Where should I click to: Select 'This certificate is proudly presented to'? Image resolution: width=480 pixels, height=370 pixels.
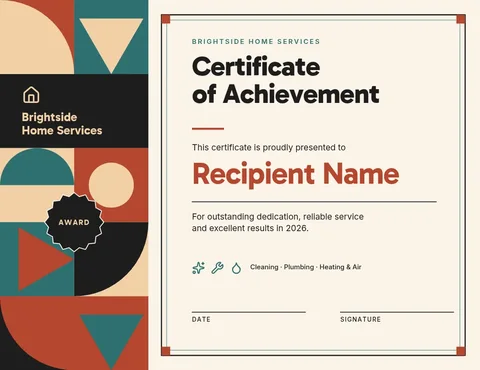pos(269,147)
